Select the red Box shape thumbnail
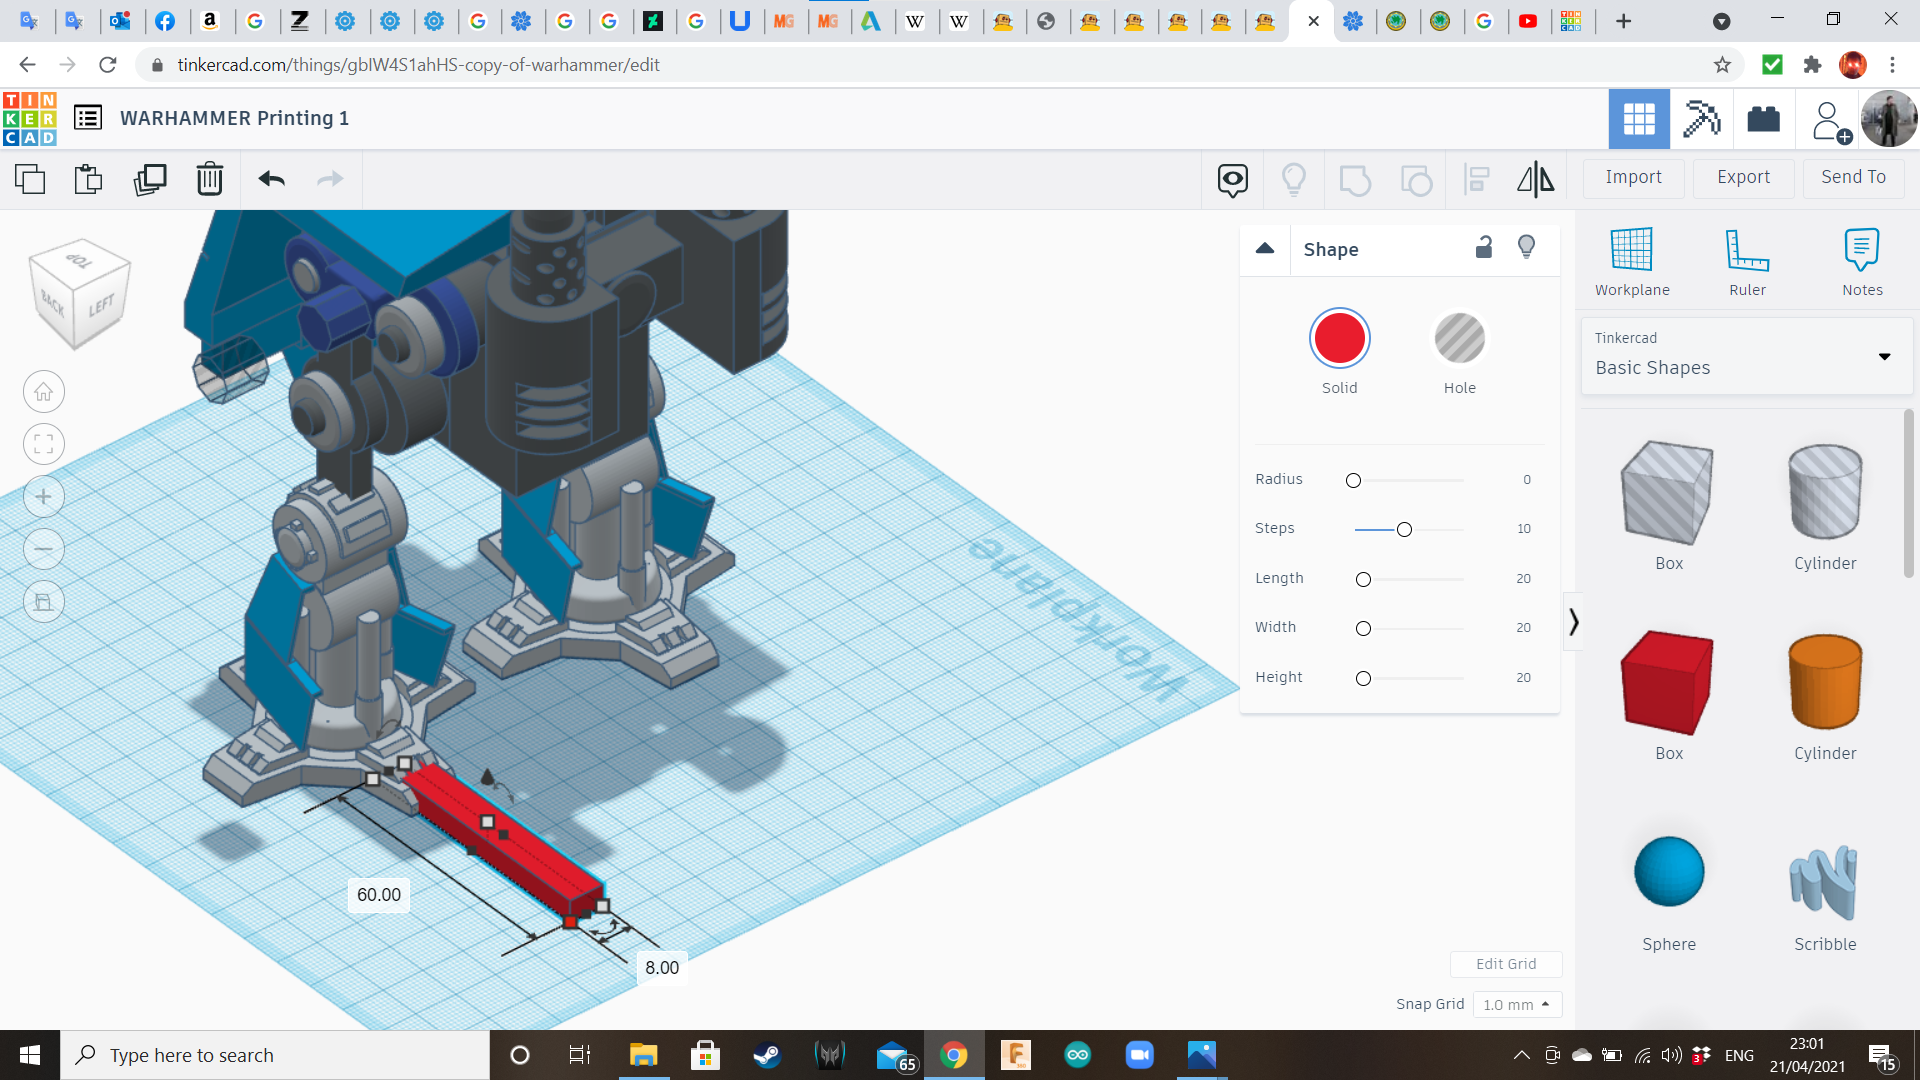Image resolution: width=1920 pixels, height=1080 pixels. click(x=1667, y=683)
